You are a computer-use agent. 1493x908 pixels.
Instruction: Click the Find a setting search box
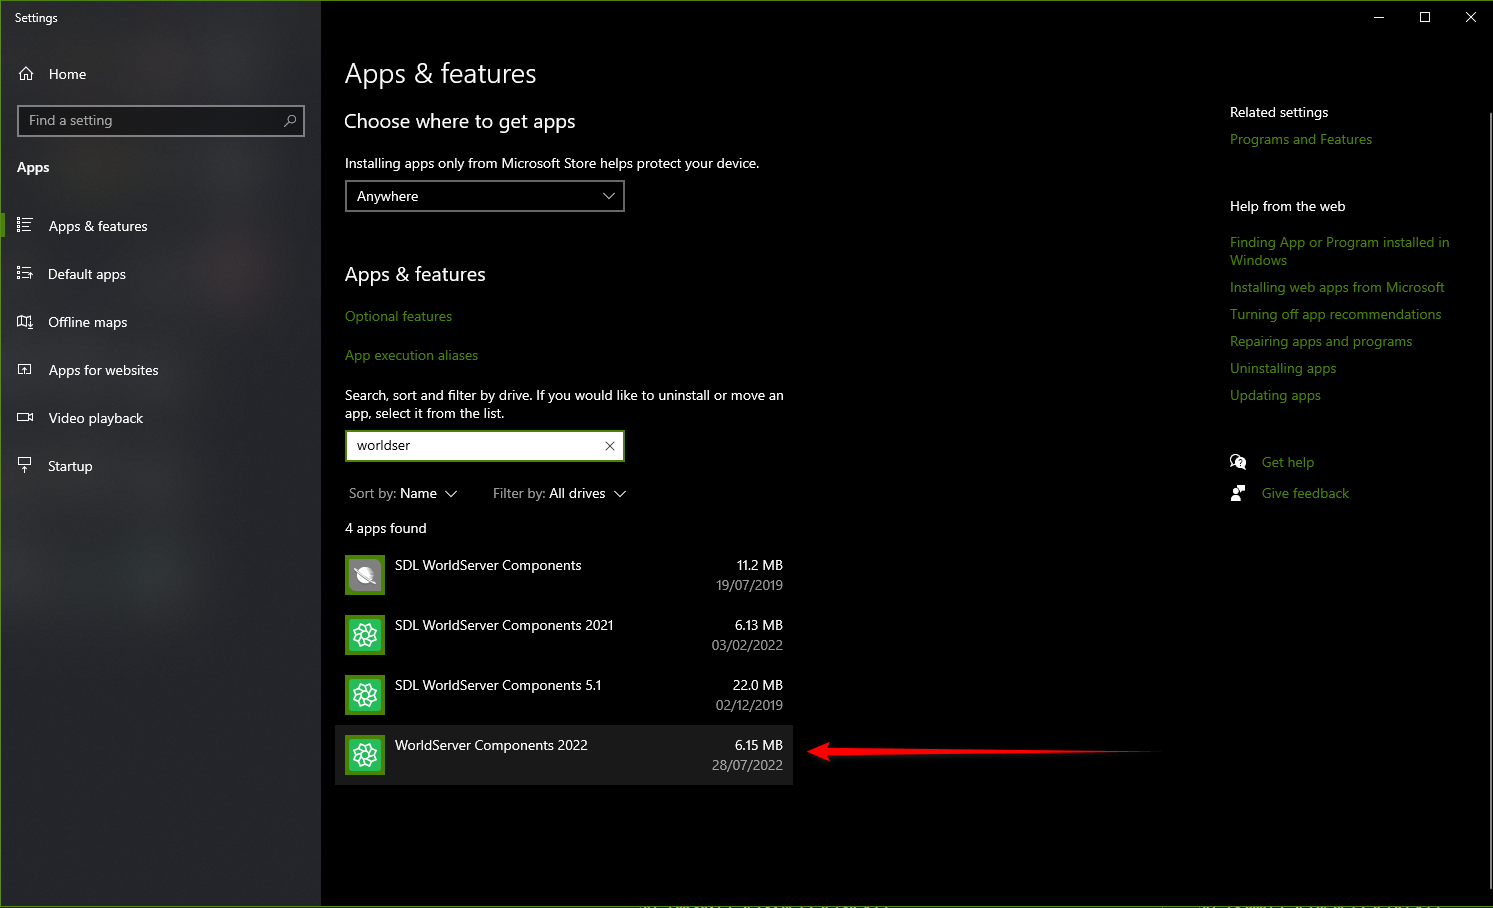(160, 120)
